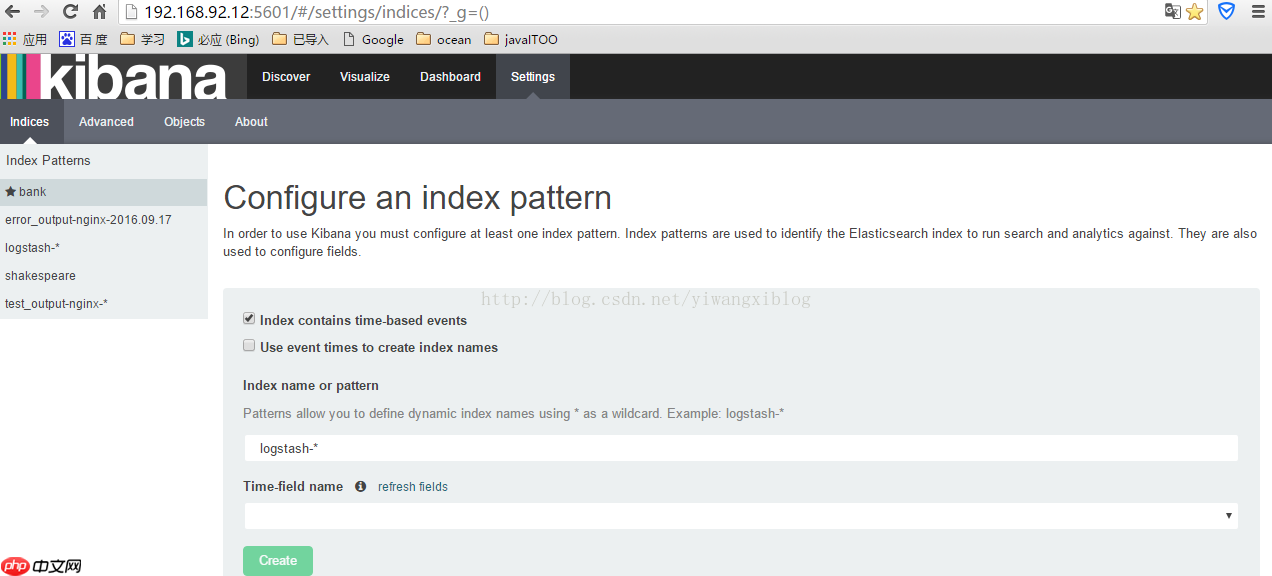
Task: Click the index name or pattern input field
Action: coord(740,449)
